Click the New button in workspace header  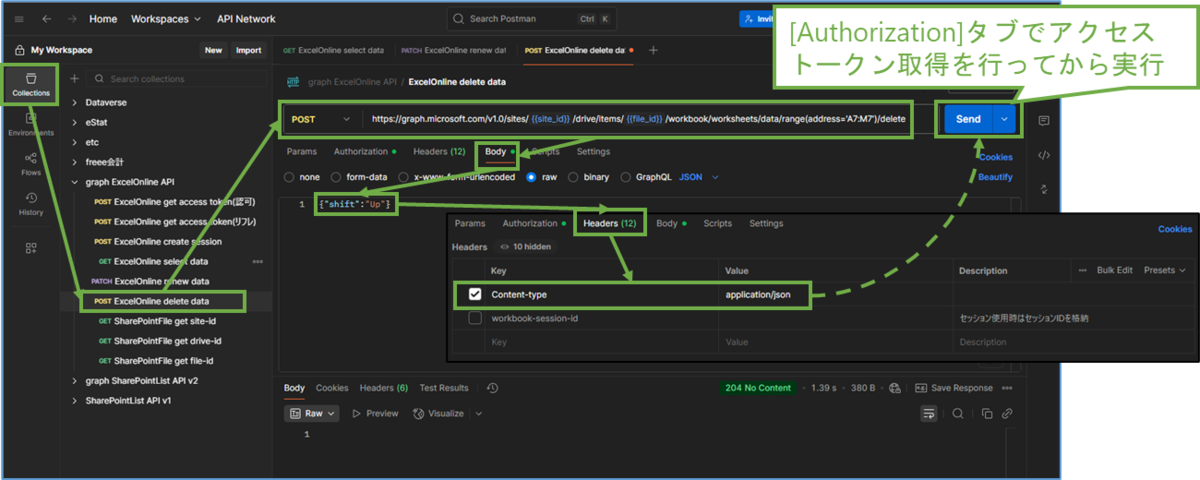coord(213,50)
